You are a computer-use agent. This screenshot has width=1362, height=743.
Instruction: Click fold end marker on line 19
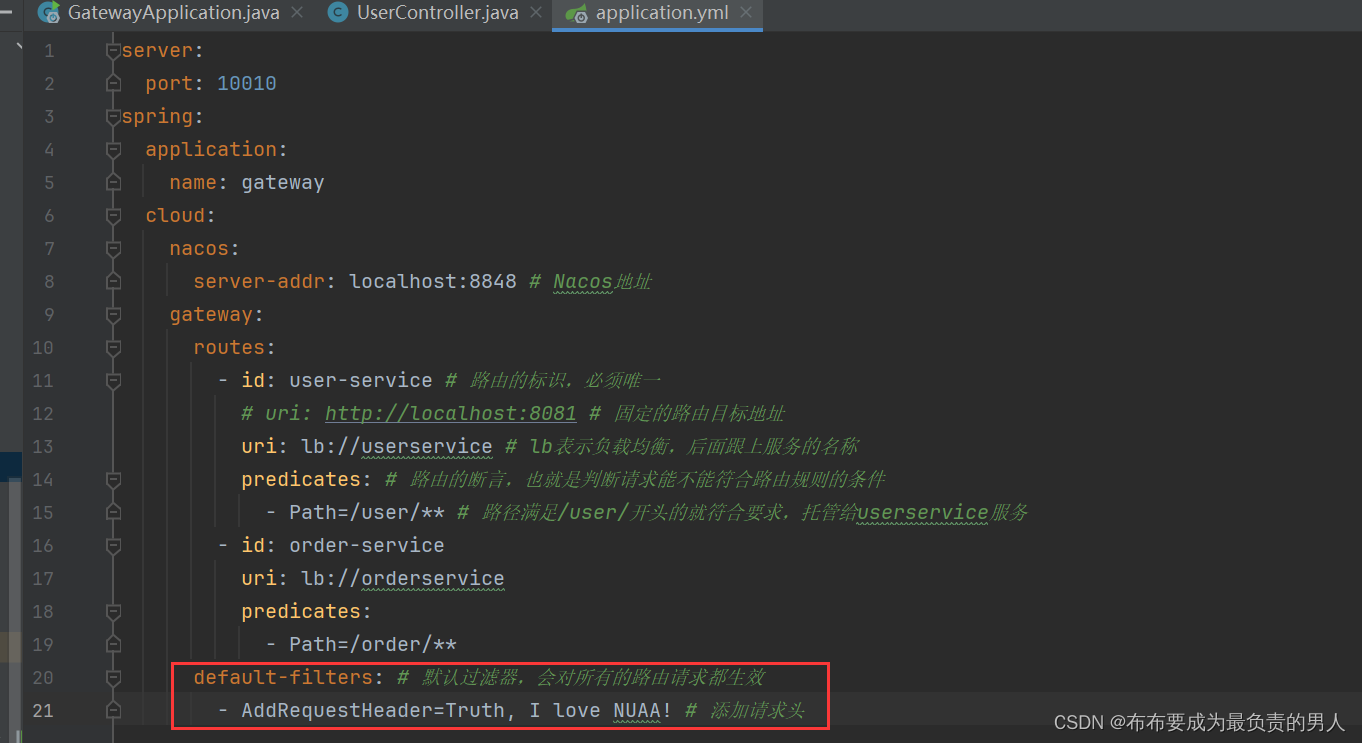[113, 644]
